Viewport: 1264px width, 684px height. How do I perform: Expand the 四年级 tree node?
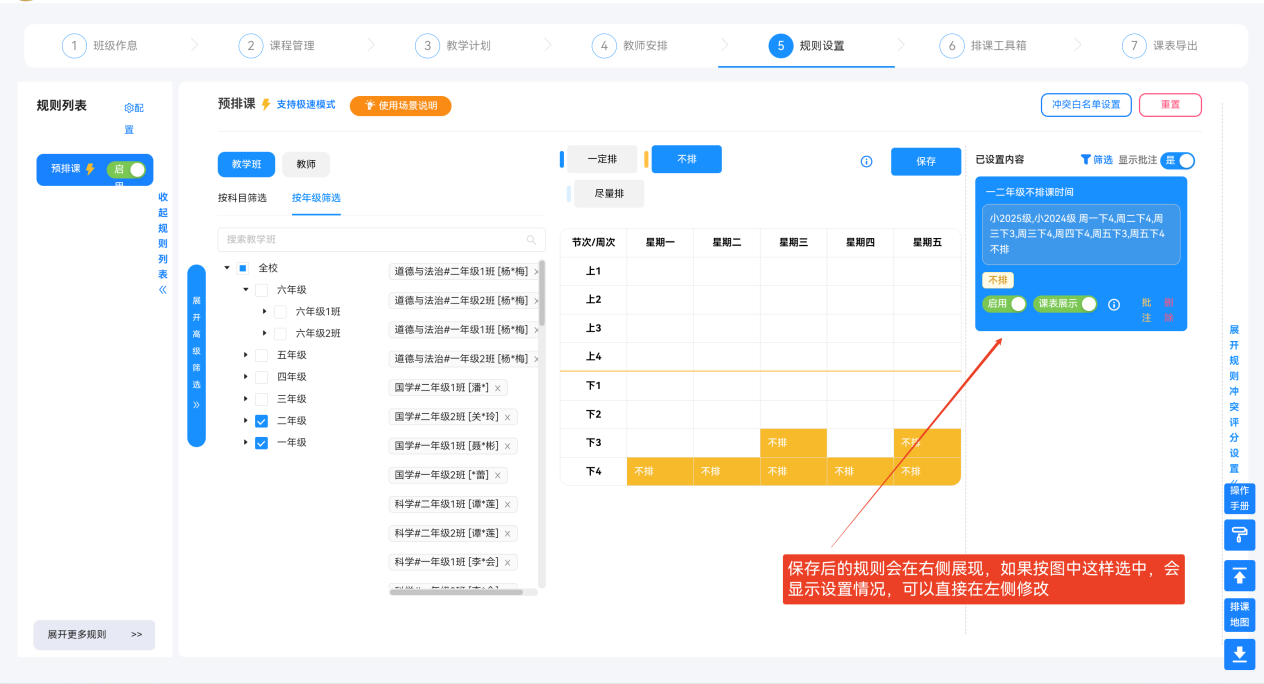[245, 377]
